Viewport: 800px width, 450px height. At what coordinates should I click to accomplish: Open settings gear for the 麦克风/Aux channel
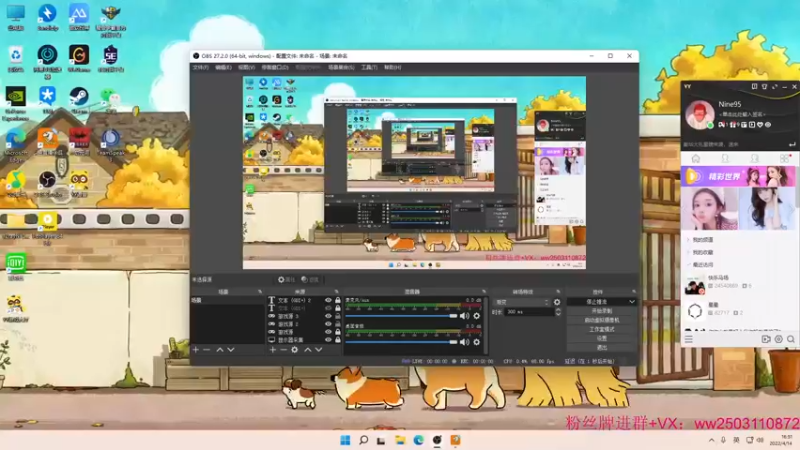[477, 316]
